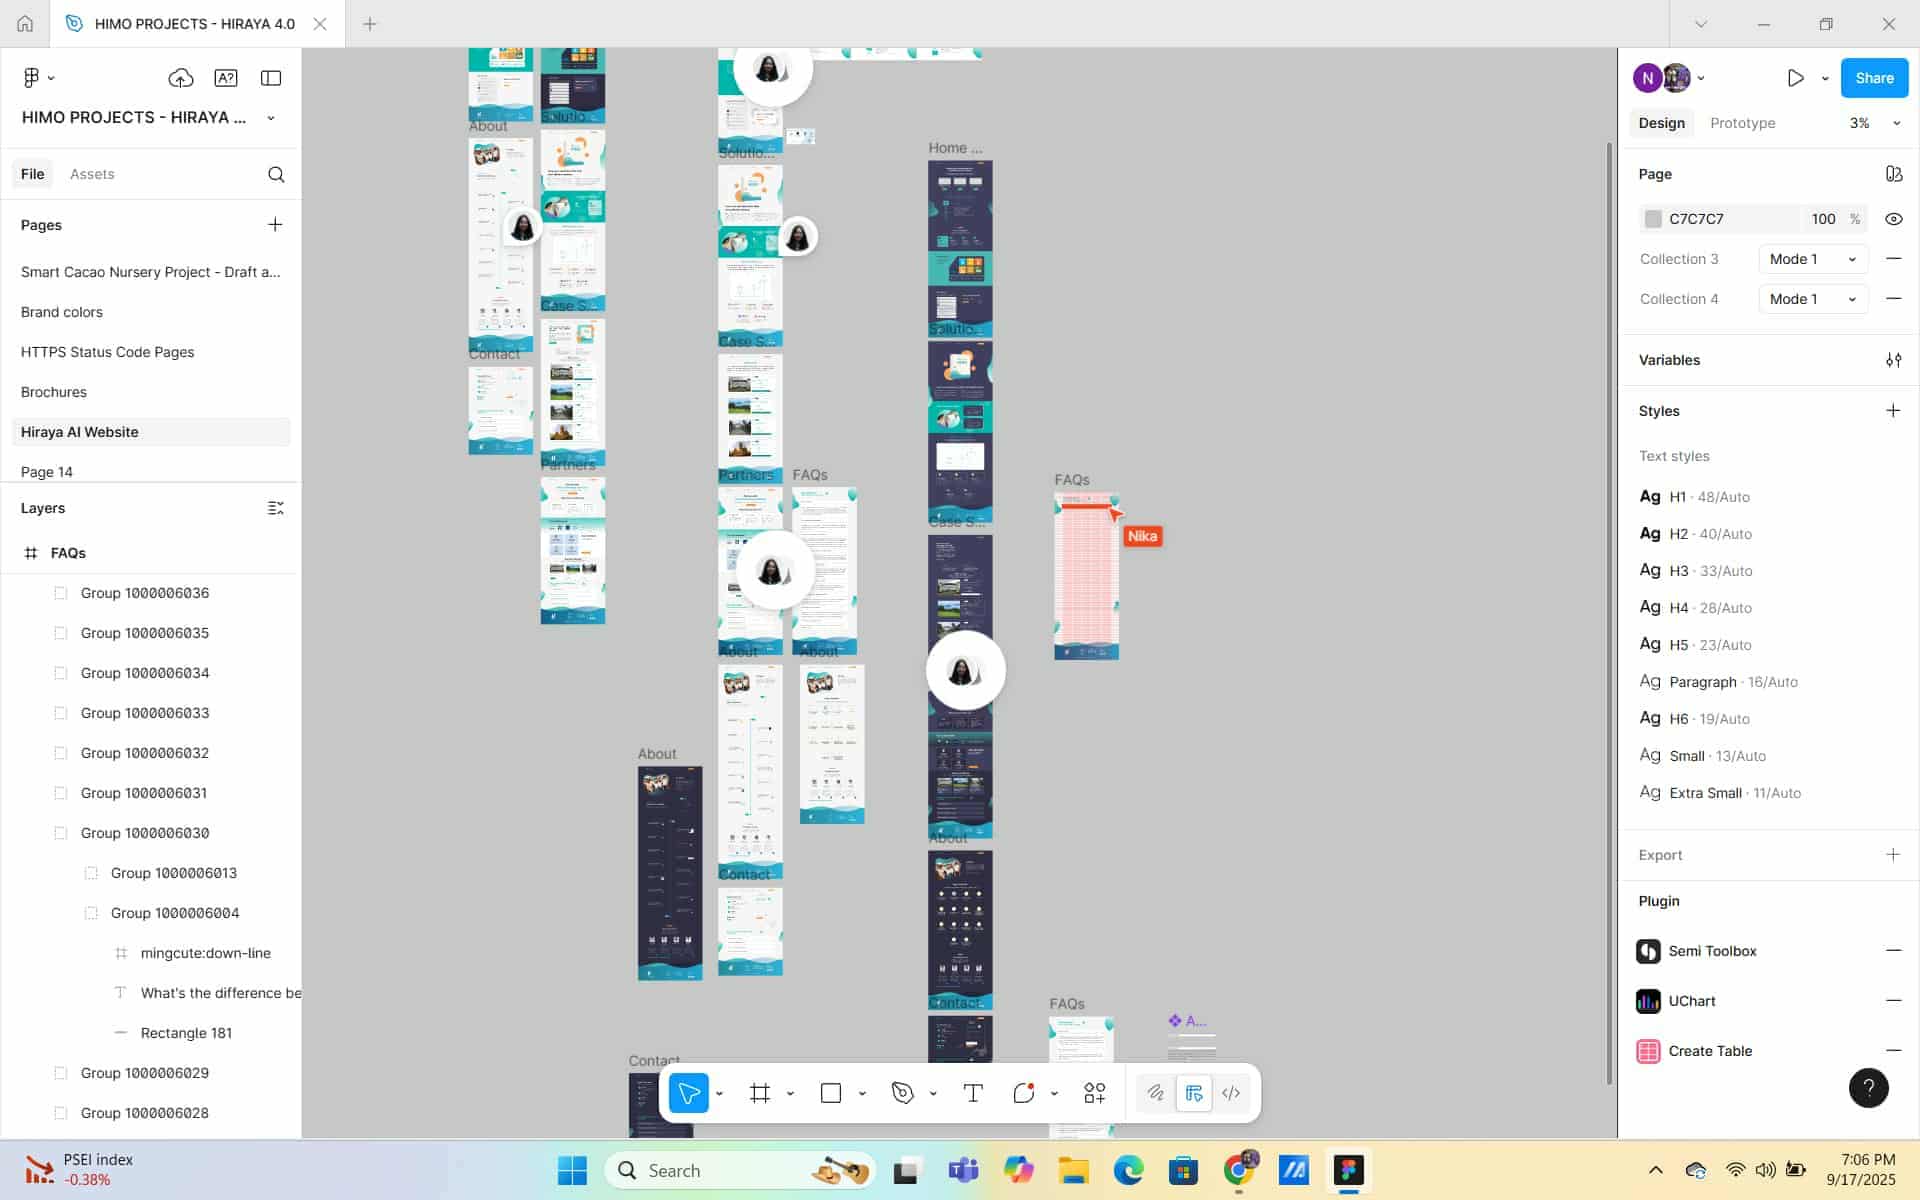Image resolution: width=1920 pixels, height=1200 pixels.
Task: Click the blue Share button
Action: [1873, 78]
